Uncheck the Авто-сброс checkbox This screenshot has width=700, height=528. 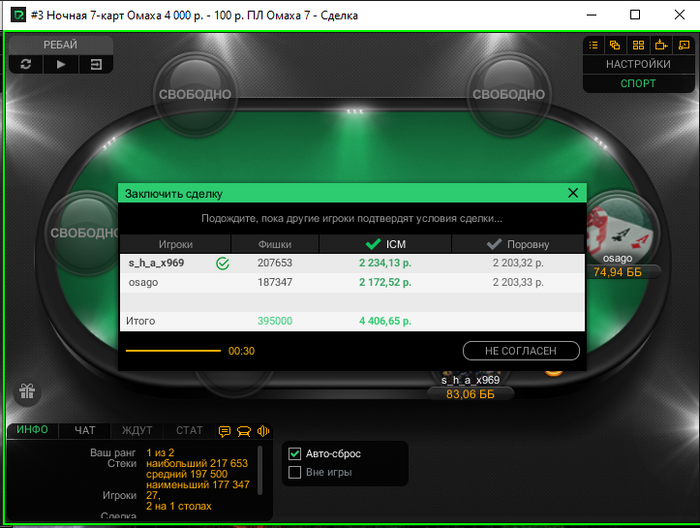[295, 454]
